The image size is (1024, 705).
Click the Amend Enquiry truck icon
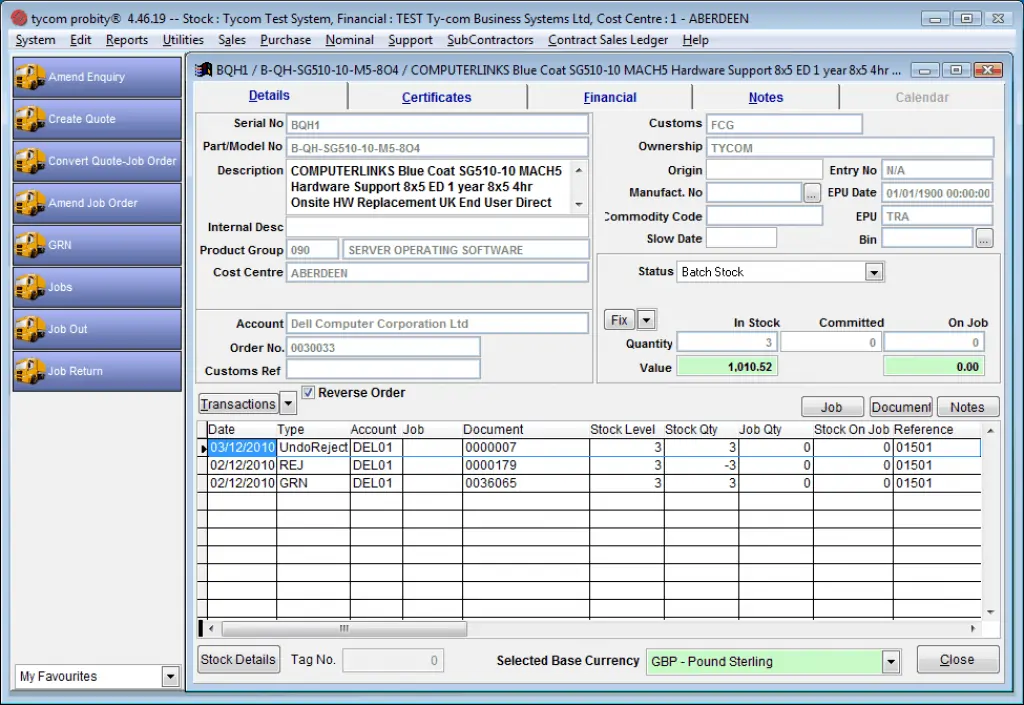click(x=30, y=77)
